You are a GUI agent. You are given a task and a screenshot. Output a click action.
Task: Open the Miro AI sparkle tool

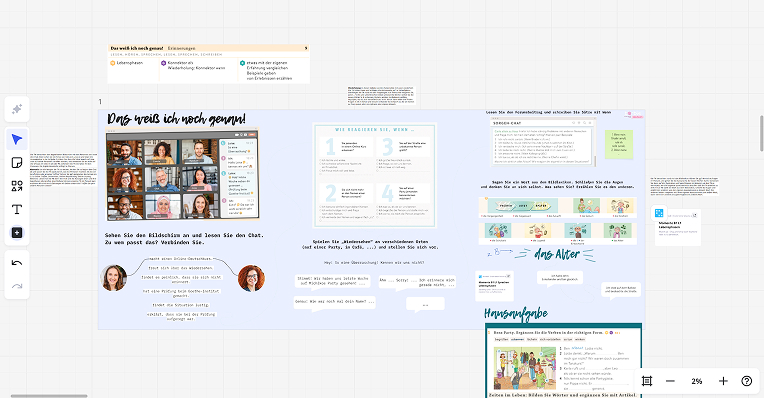coord(17,109)
